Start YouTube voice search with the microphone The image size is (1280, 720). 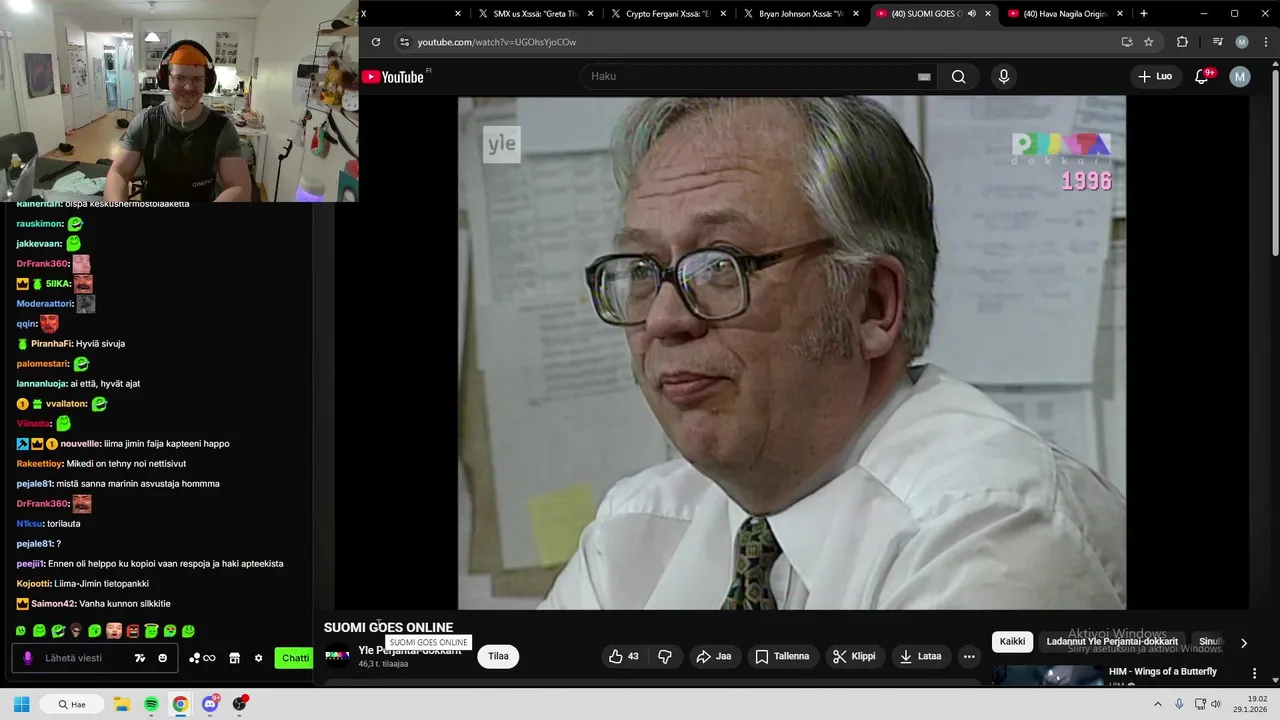(1003, 77)
